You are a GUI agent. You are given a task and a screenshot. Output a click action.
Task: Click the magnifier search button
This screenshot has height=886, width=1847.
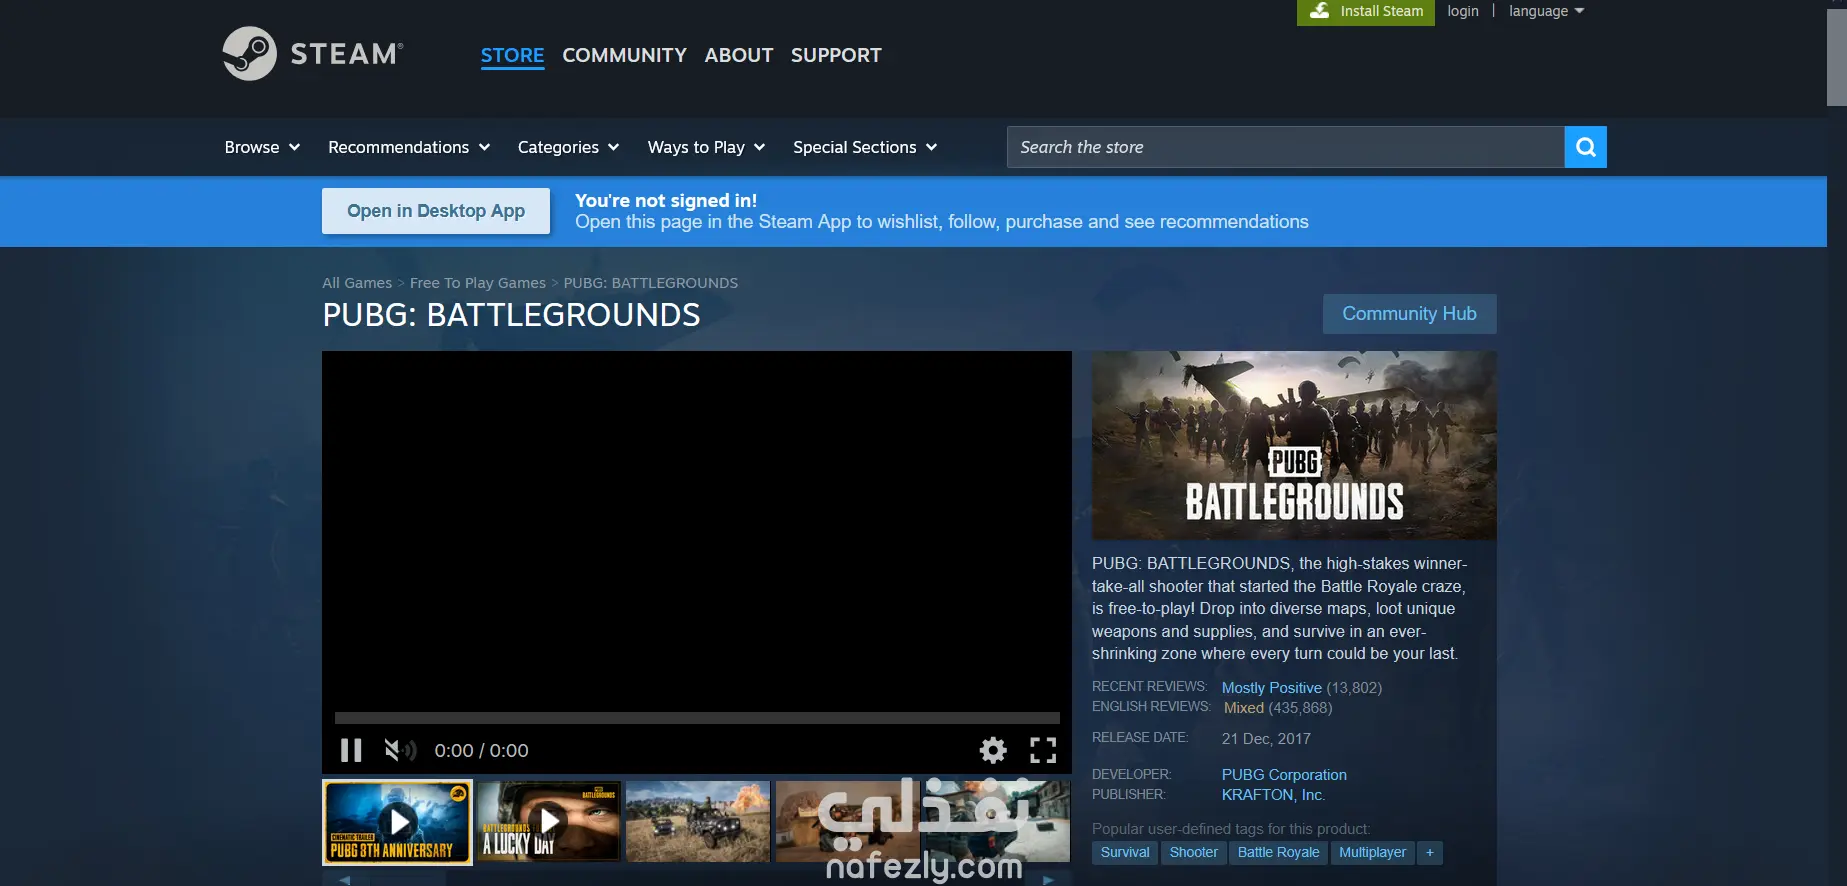coord(1585,147)
